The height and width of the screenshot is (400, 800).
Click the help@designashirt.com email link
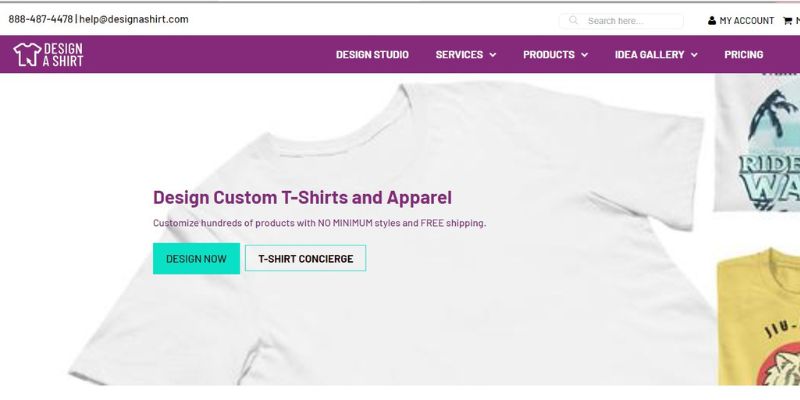pyautogui.click(x=134, y=19)
